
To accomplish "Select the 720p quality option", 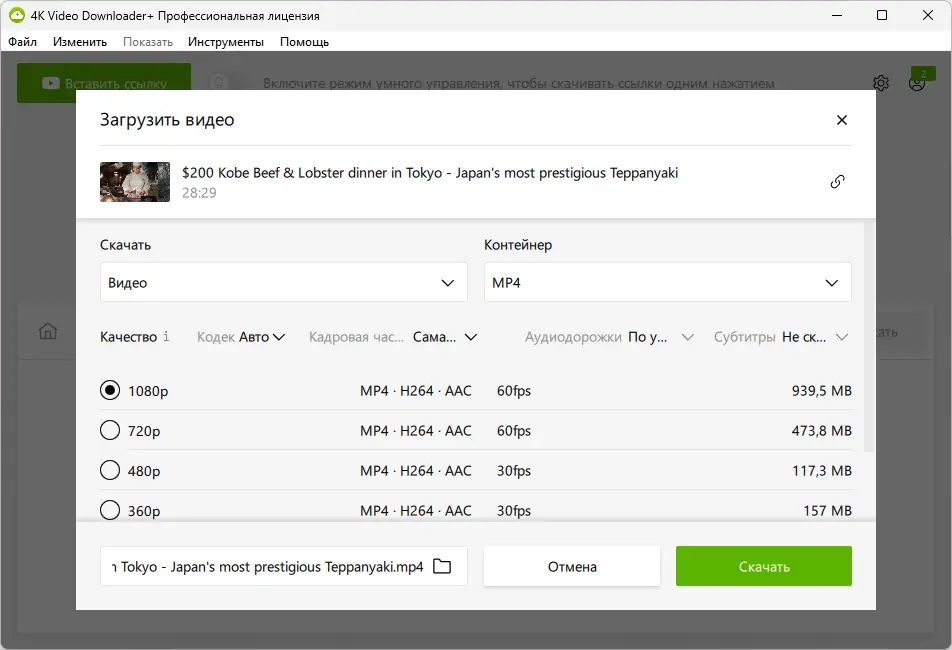I will click(x=110, y=430).
